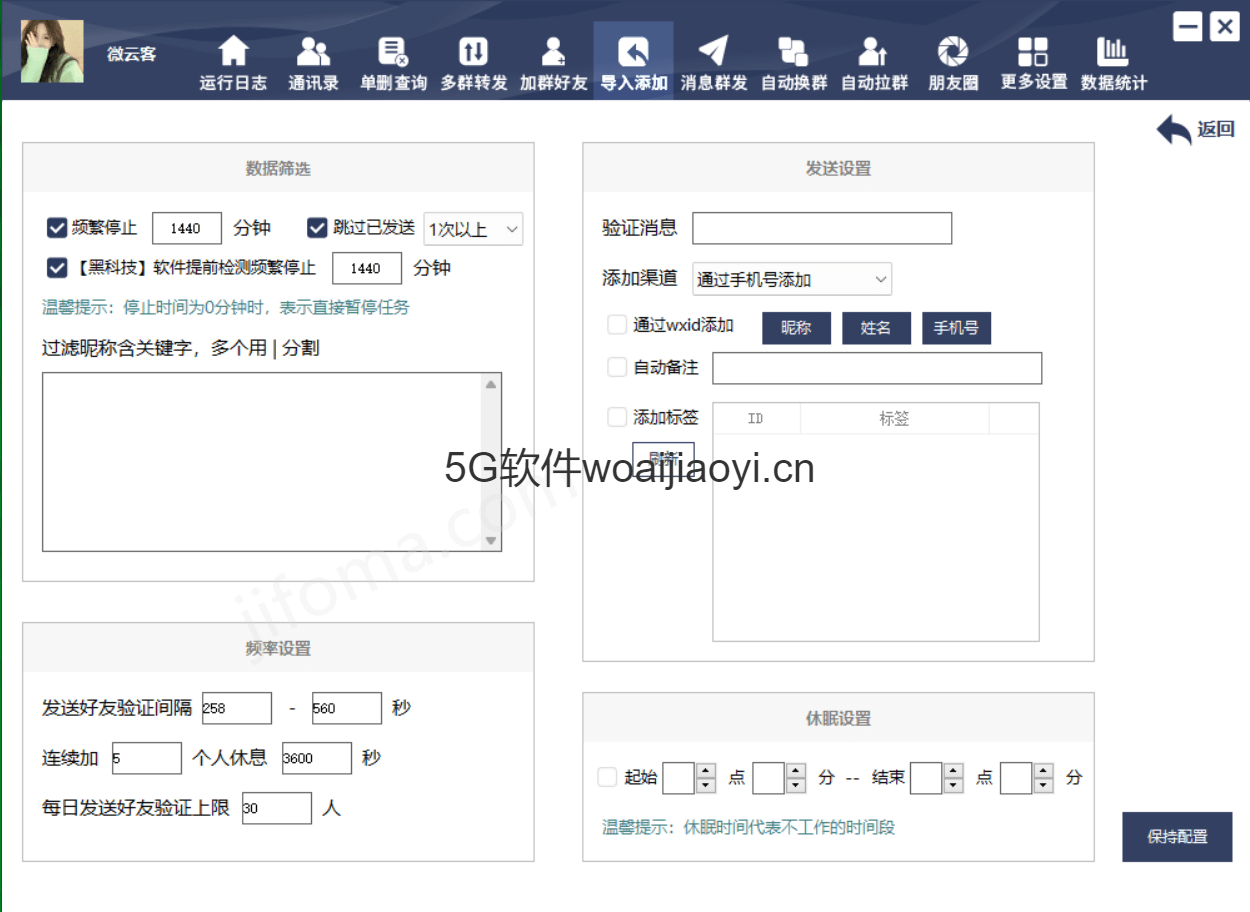Click the 连续加 count field

pyautogui.click(x=147, y=758)
